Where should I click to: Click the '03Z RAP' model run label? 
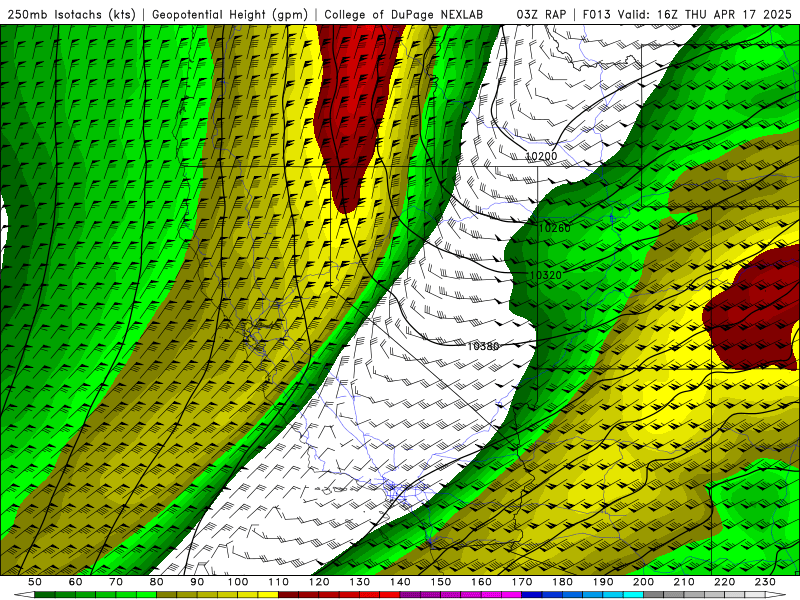tap(541, 15)
